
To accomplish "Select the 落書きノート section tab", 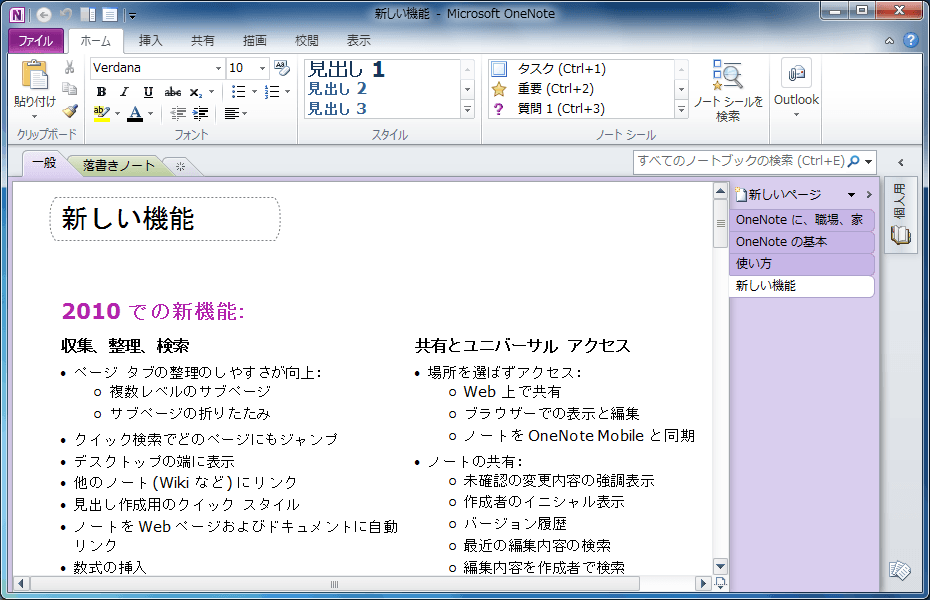I will [x=118, y=165].
